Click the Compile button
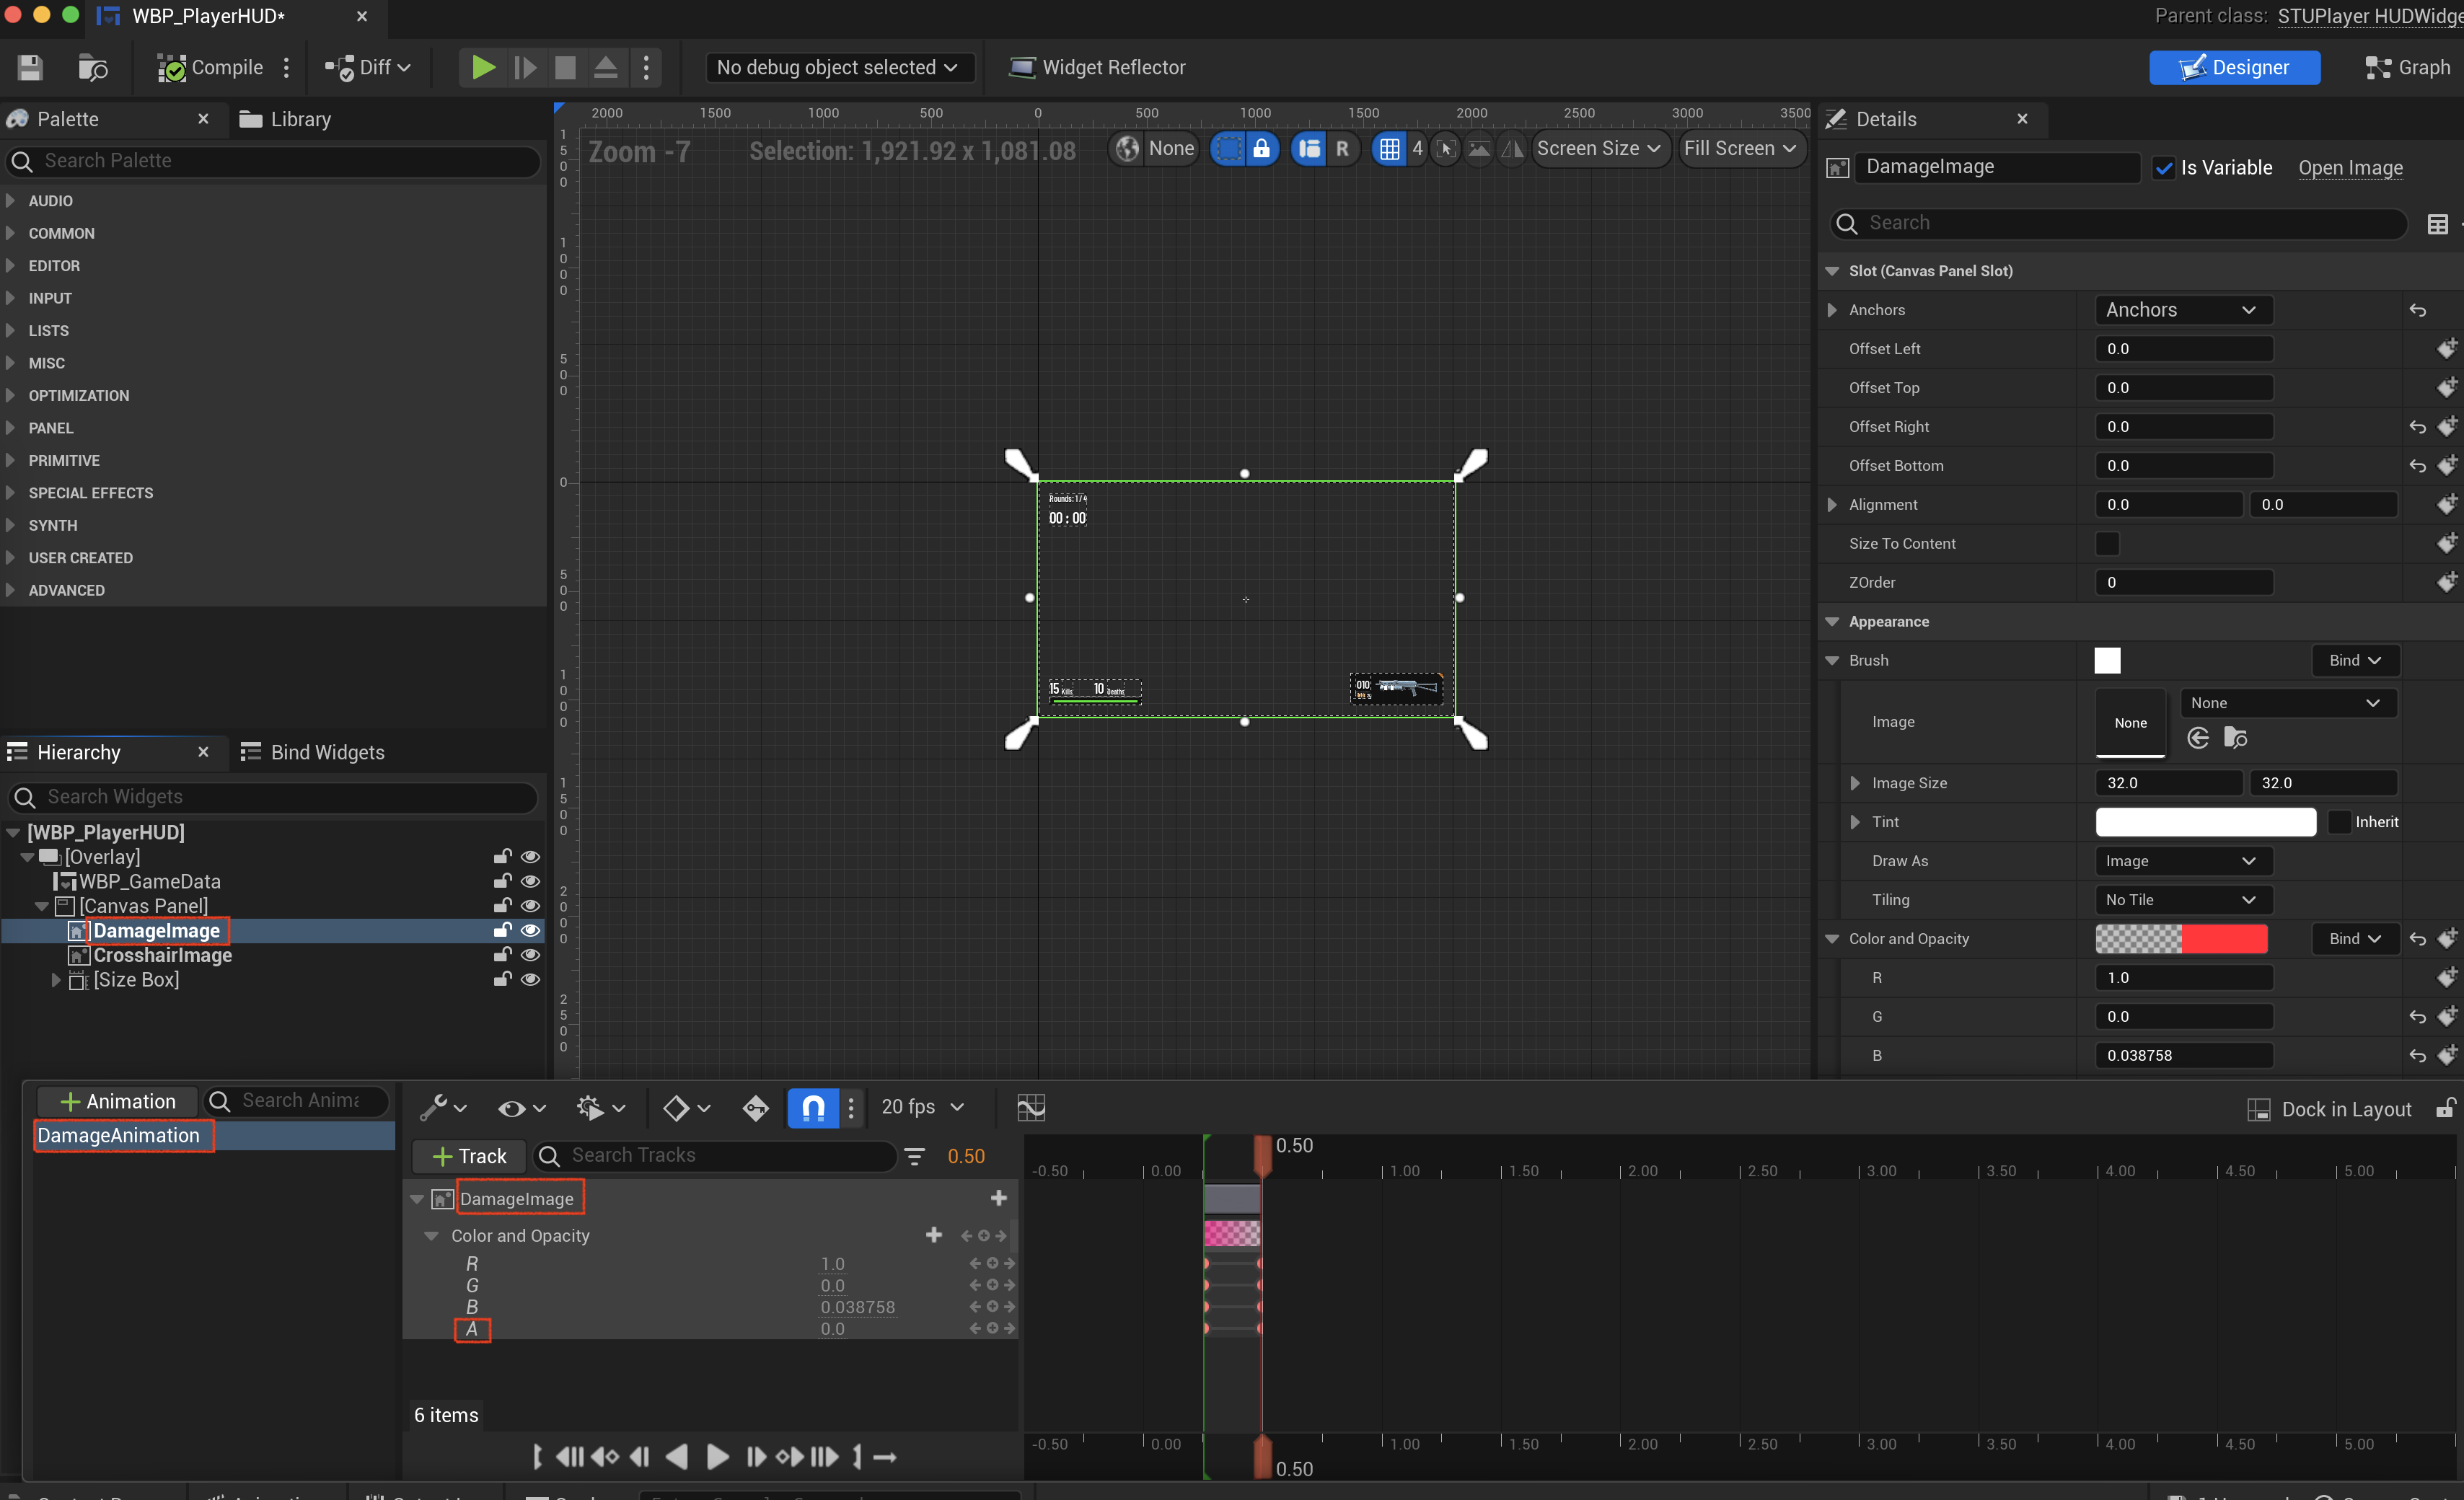This screenshot has width=2464, height=1500. [210, 67]
